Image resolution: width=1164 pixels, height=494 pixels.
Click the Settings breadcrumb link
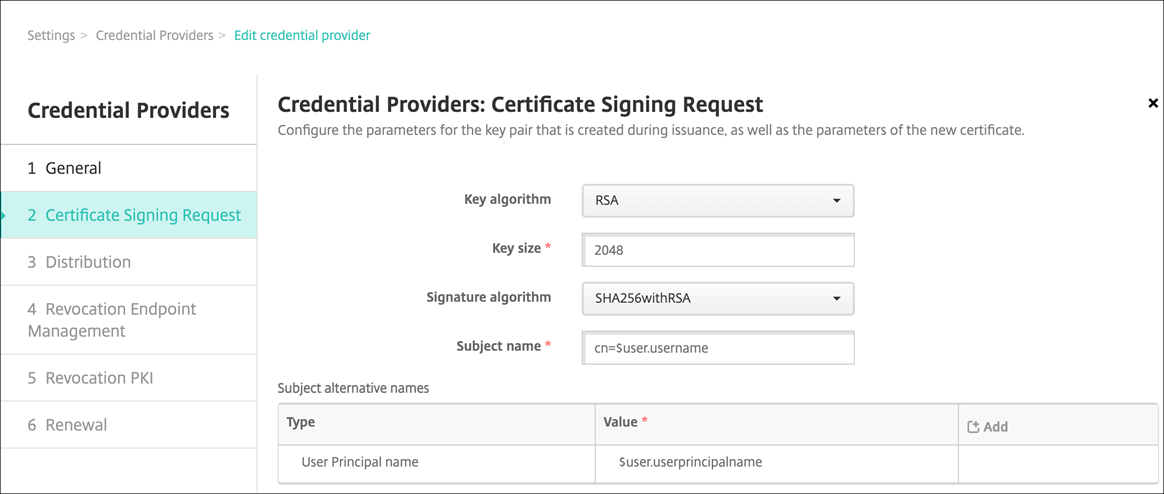click(51, 35)
